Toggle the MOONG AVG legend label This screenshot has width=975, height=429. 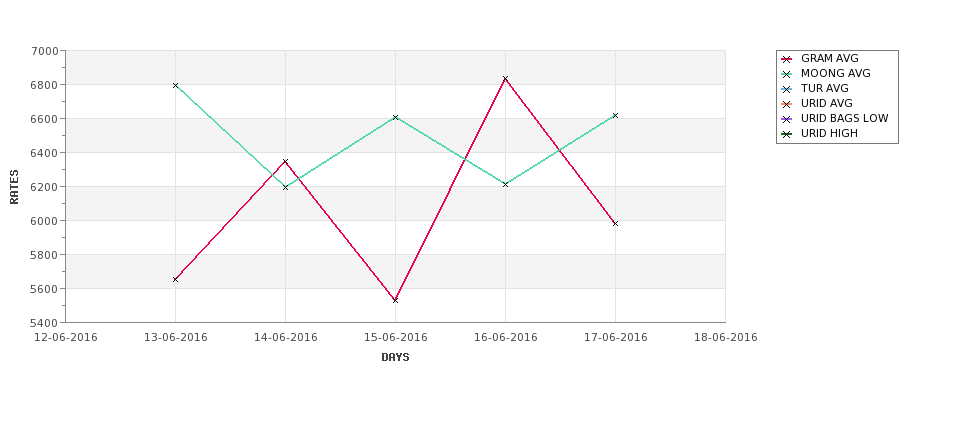point(836,73)
